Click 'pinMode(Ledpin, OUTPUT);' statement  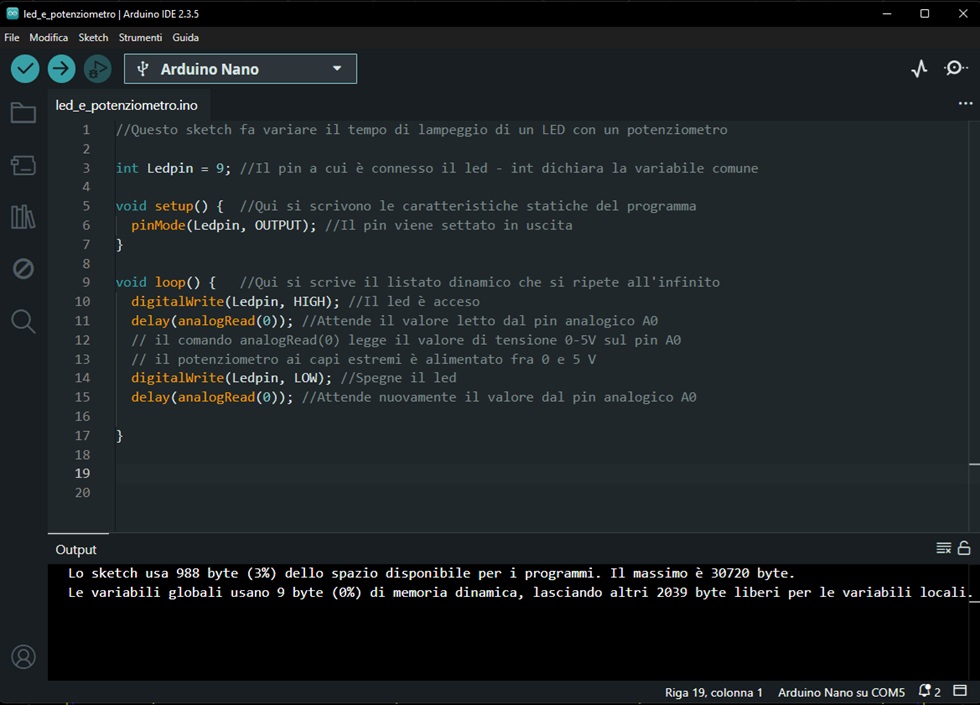[224, 225]
